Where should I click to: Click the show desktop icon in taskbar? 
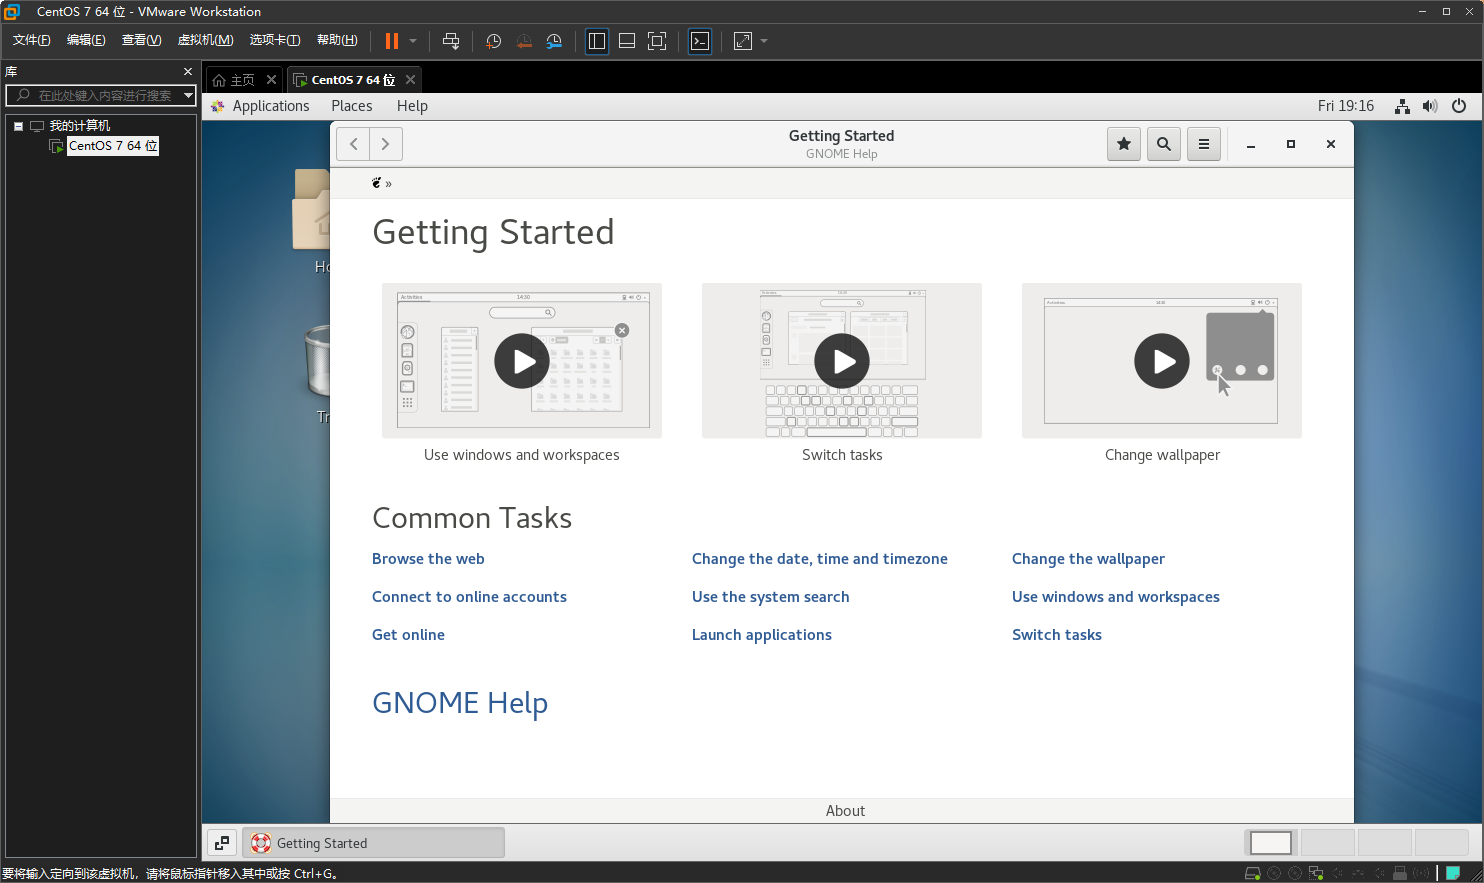pyautogui.click(x=222, y=843)
